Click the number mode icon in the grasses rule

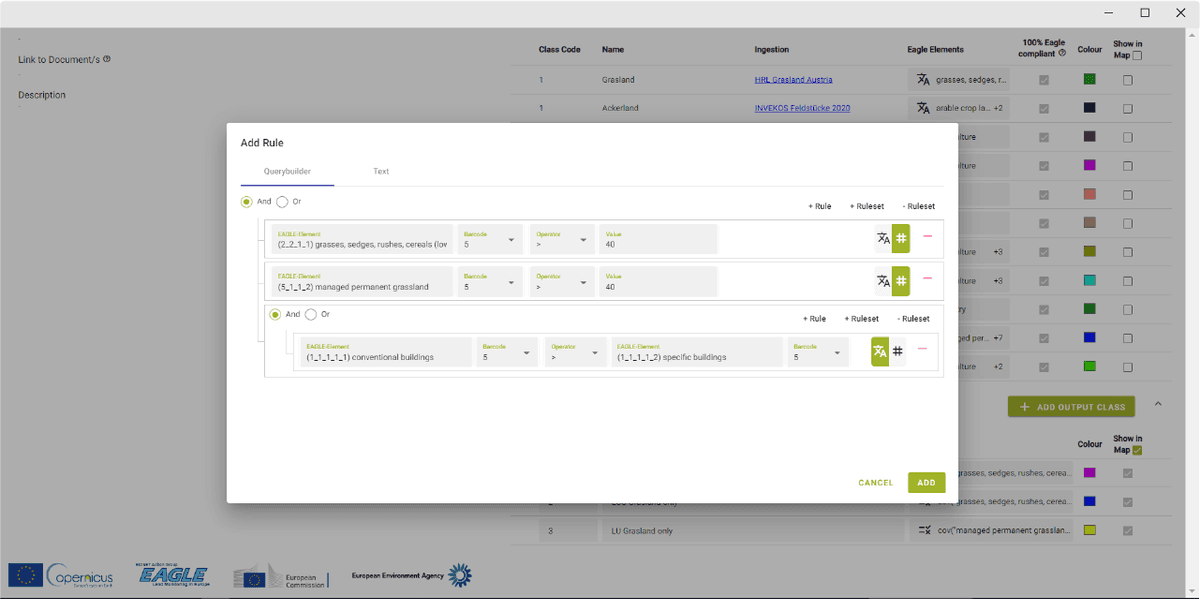pyautogui.click(x=901, y=238)
